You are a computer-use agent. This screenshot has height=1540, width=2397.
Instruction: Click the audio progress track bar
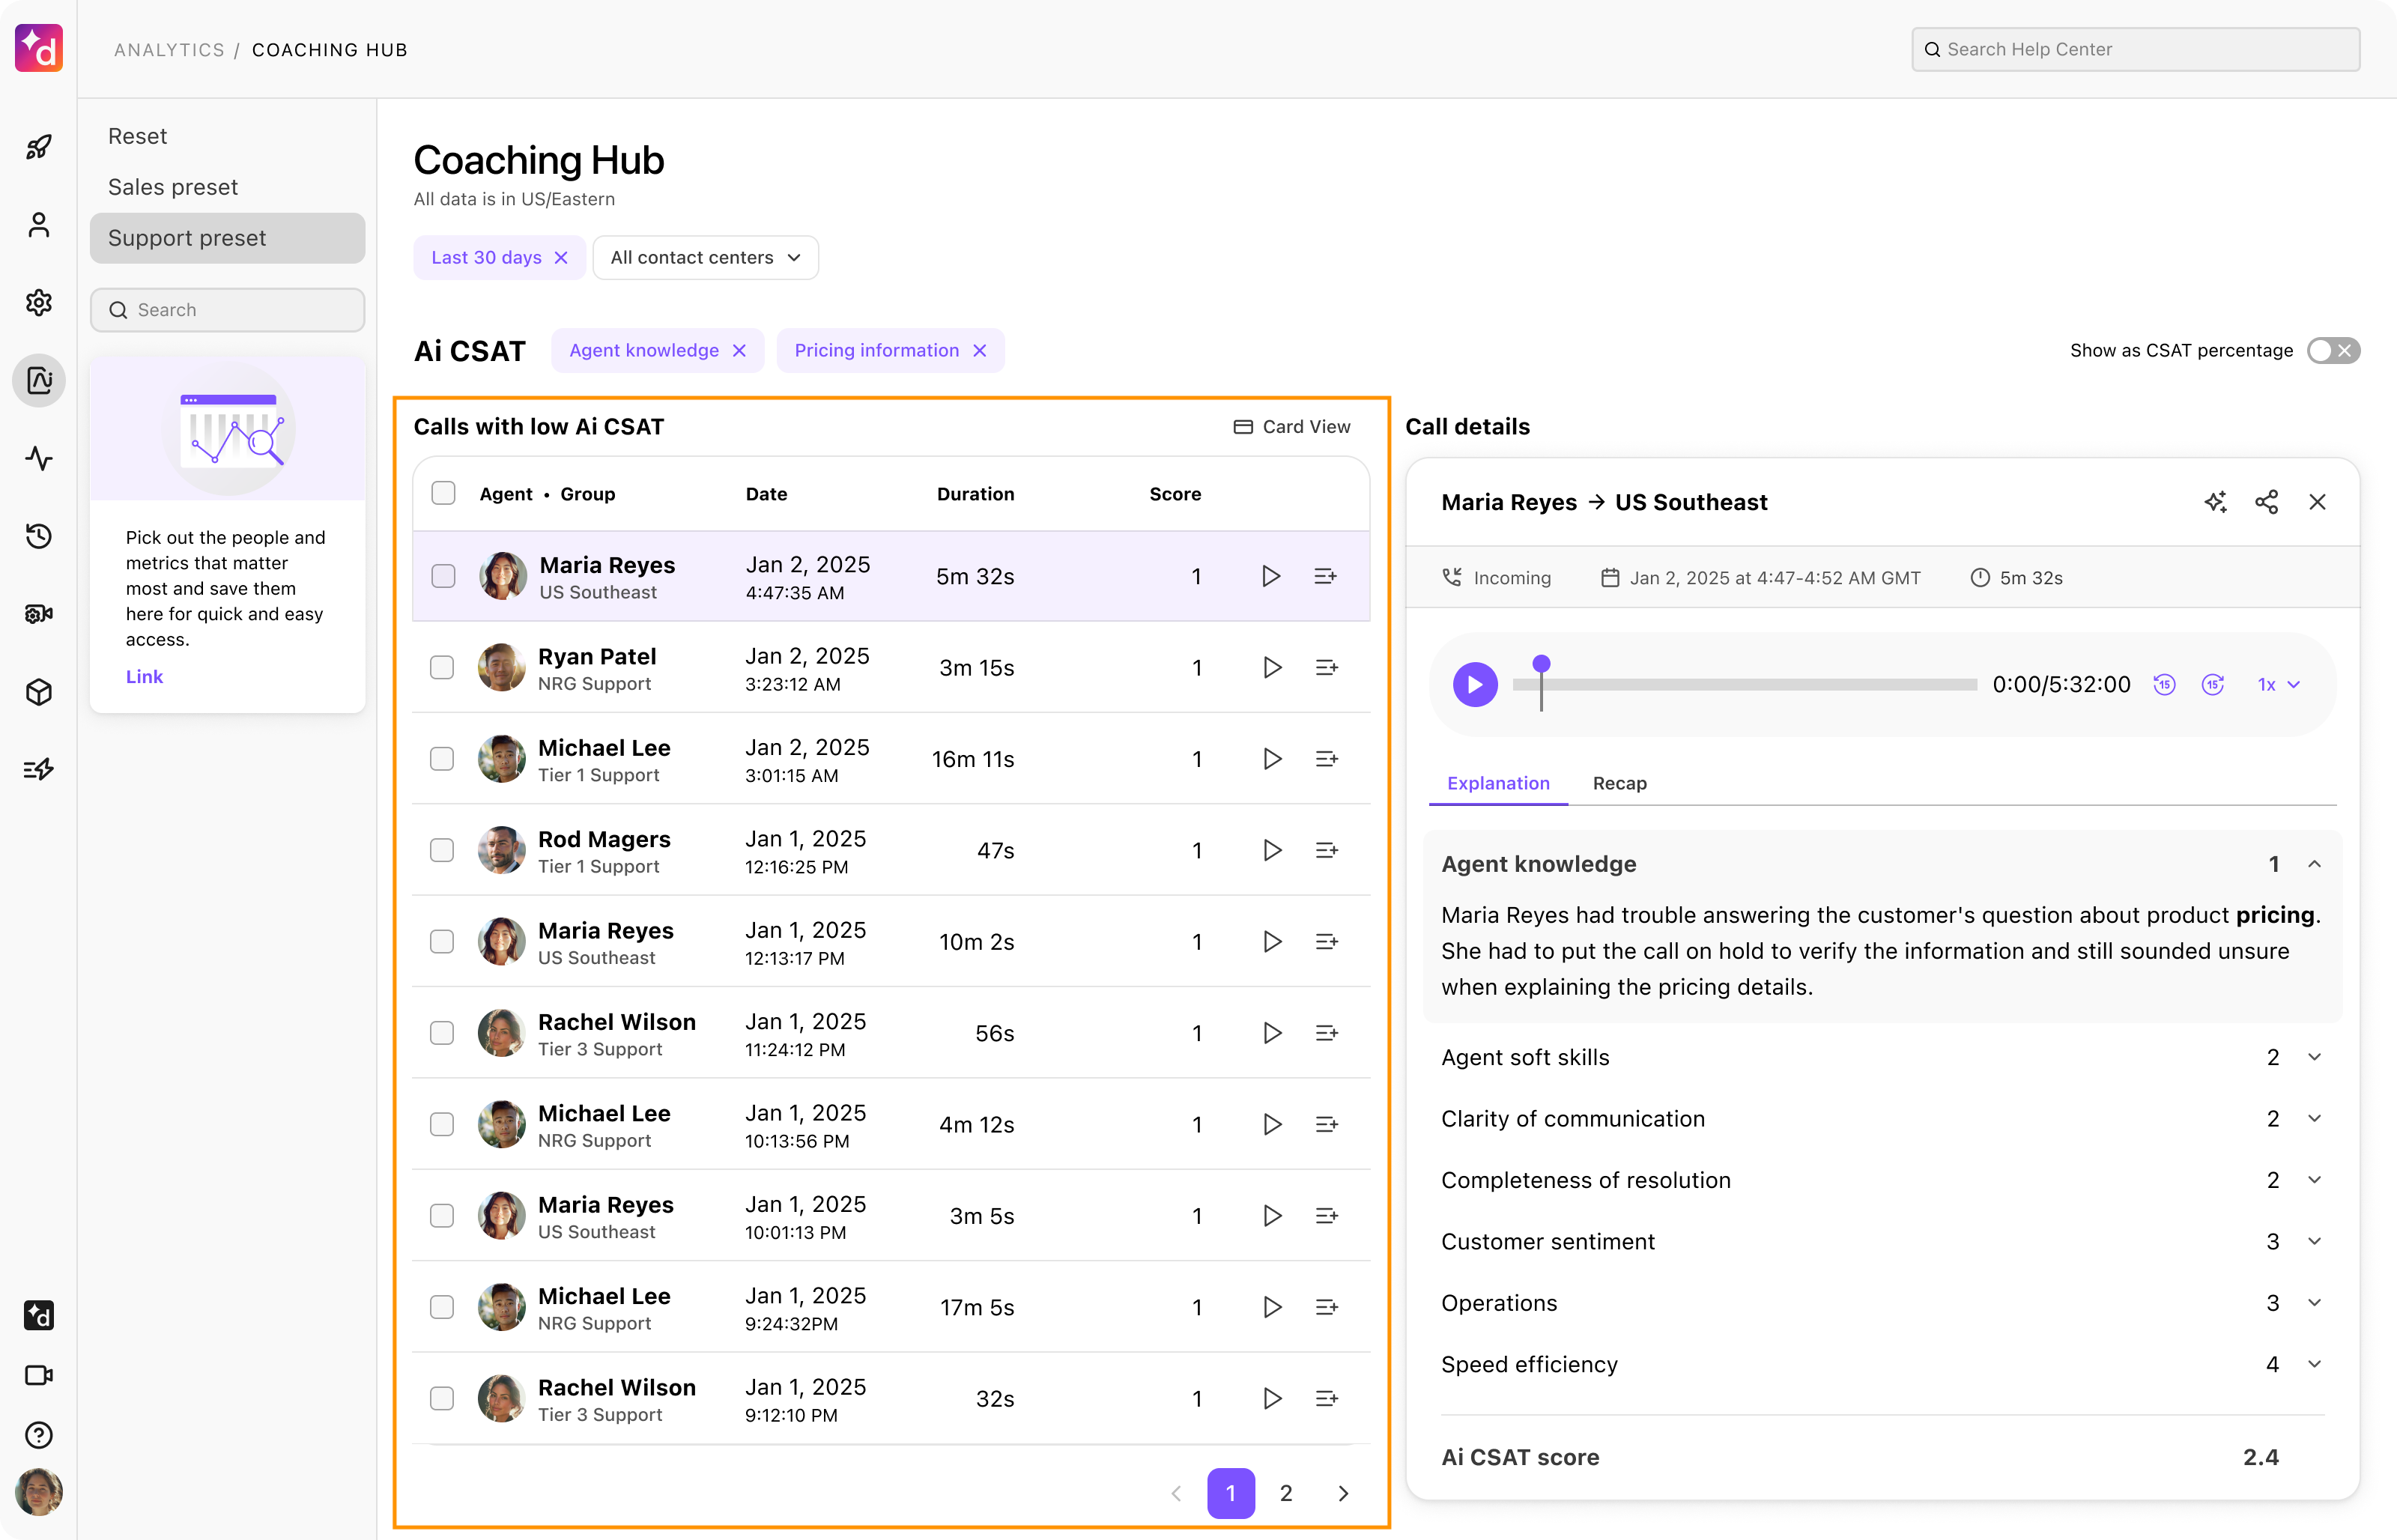click(1744, 685)
